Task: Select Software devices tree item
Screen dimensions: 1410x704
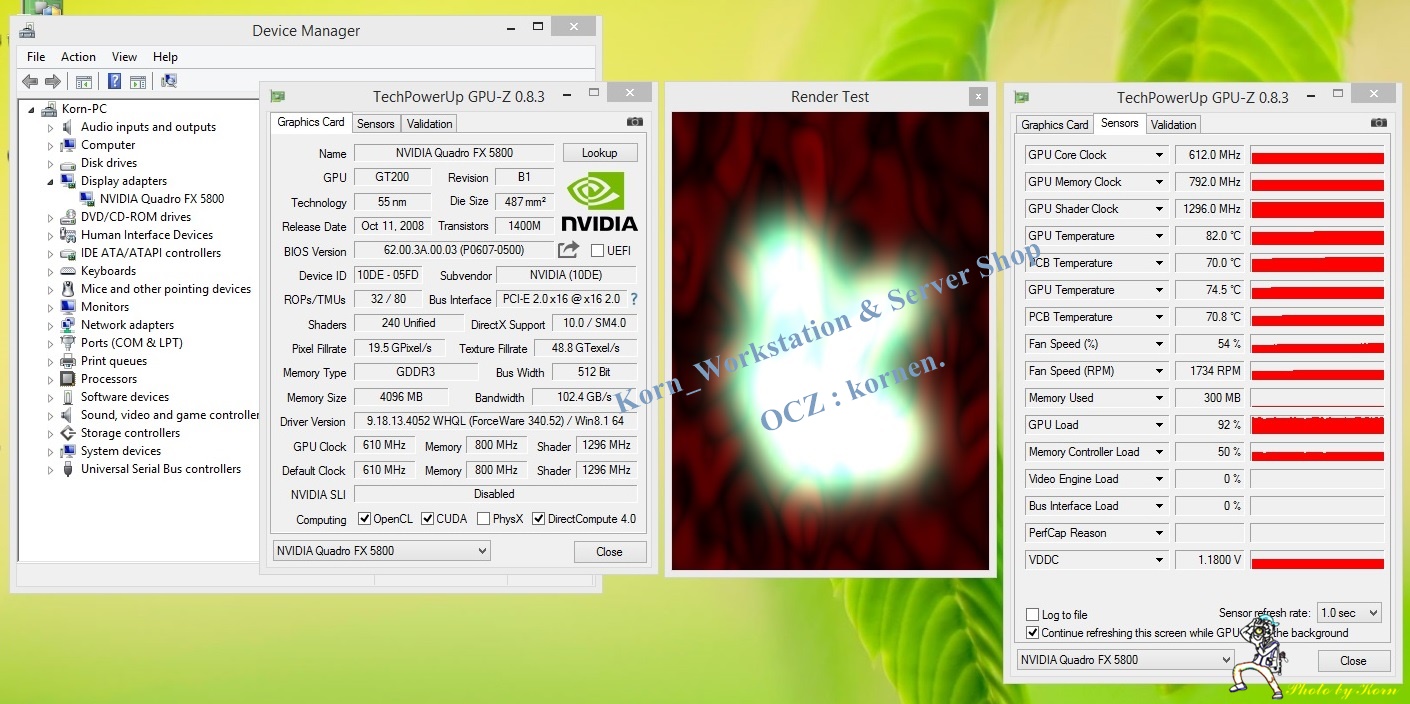Action: 125,397
